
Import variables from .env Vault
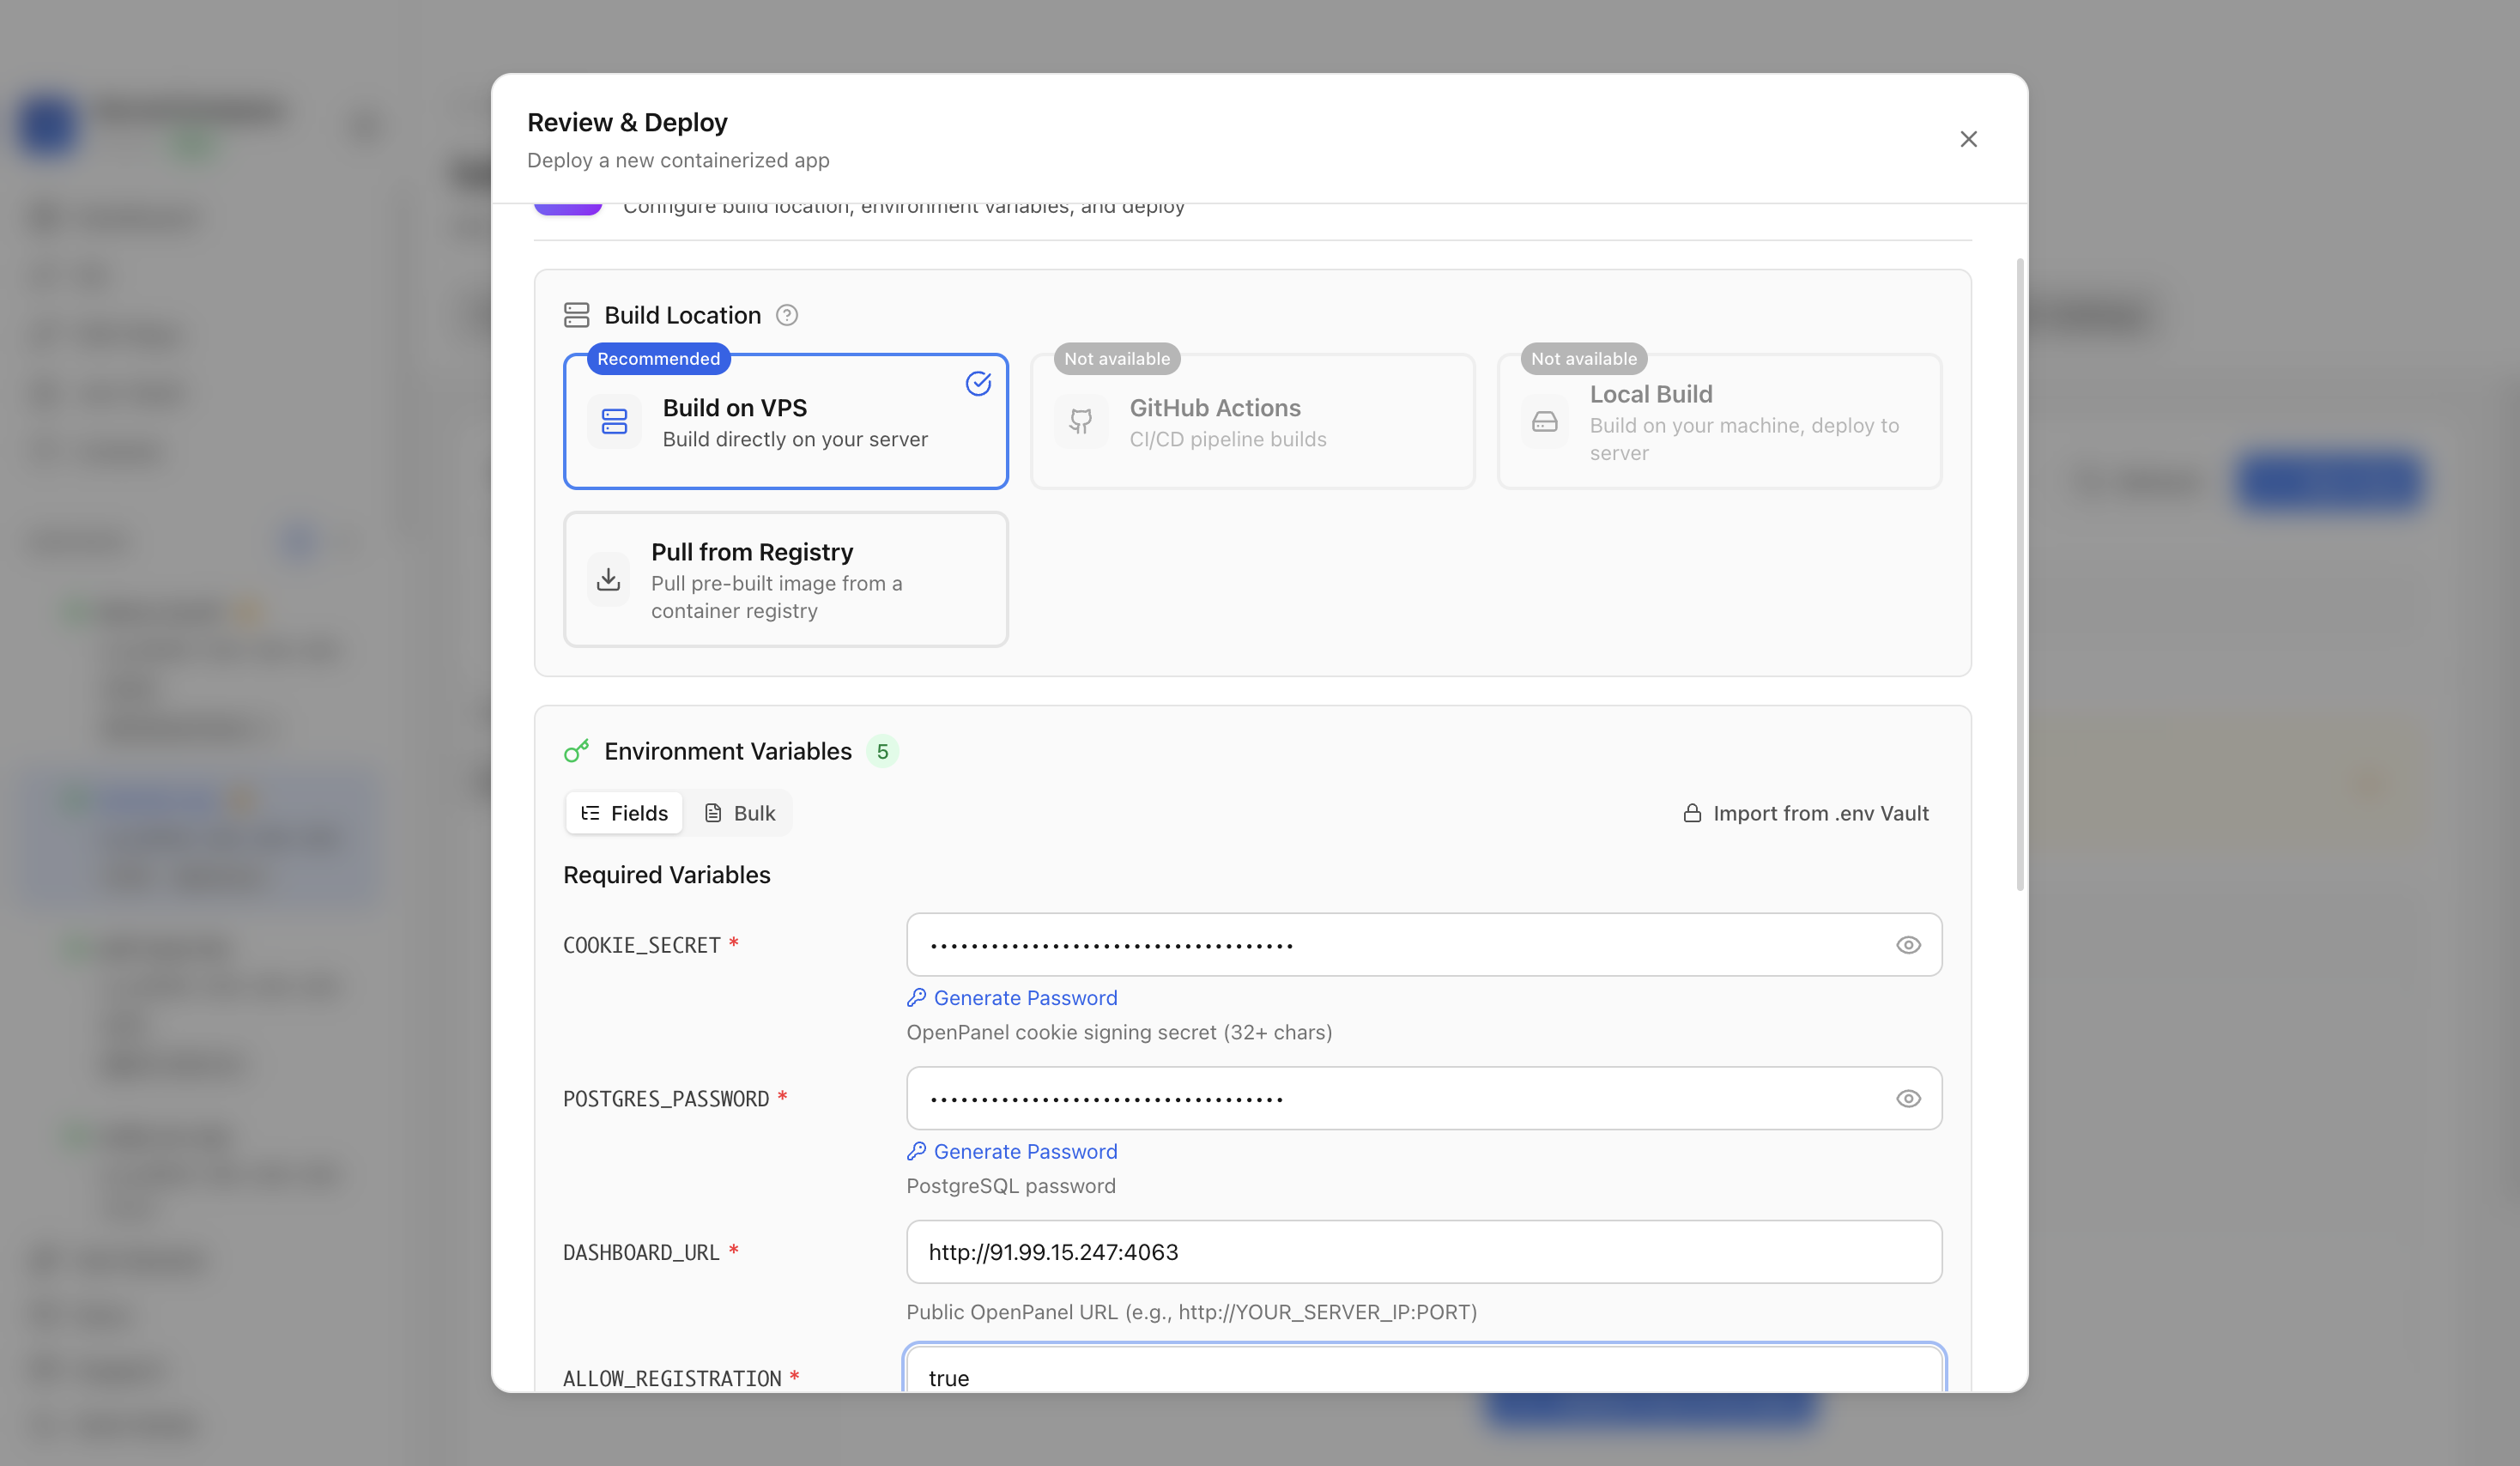[1806, 813]
